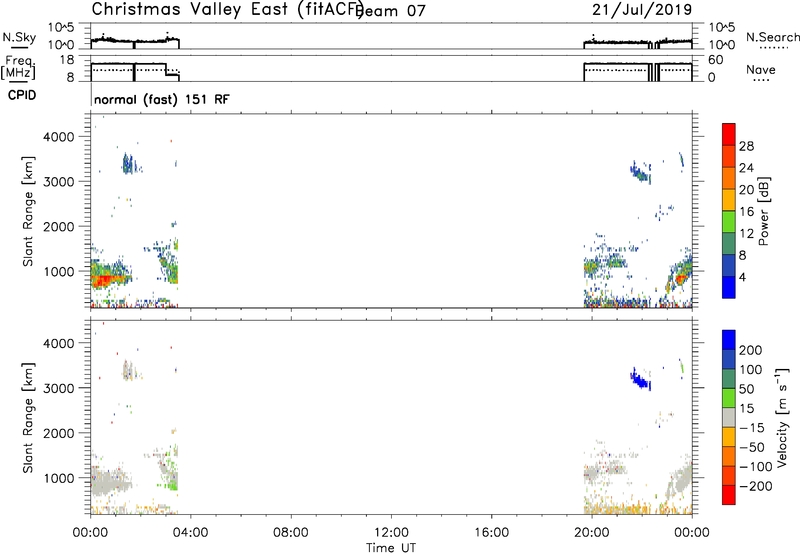Pick the Velocity colorbar segment between 100 and 200
The image size is (800, 554).
pyautogui.click(x=729, y=360)
